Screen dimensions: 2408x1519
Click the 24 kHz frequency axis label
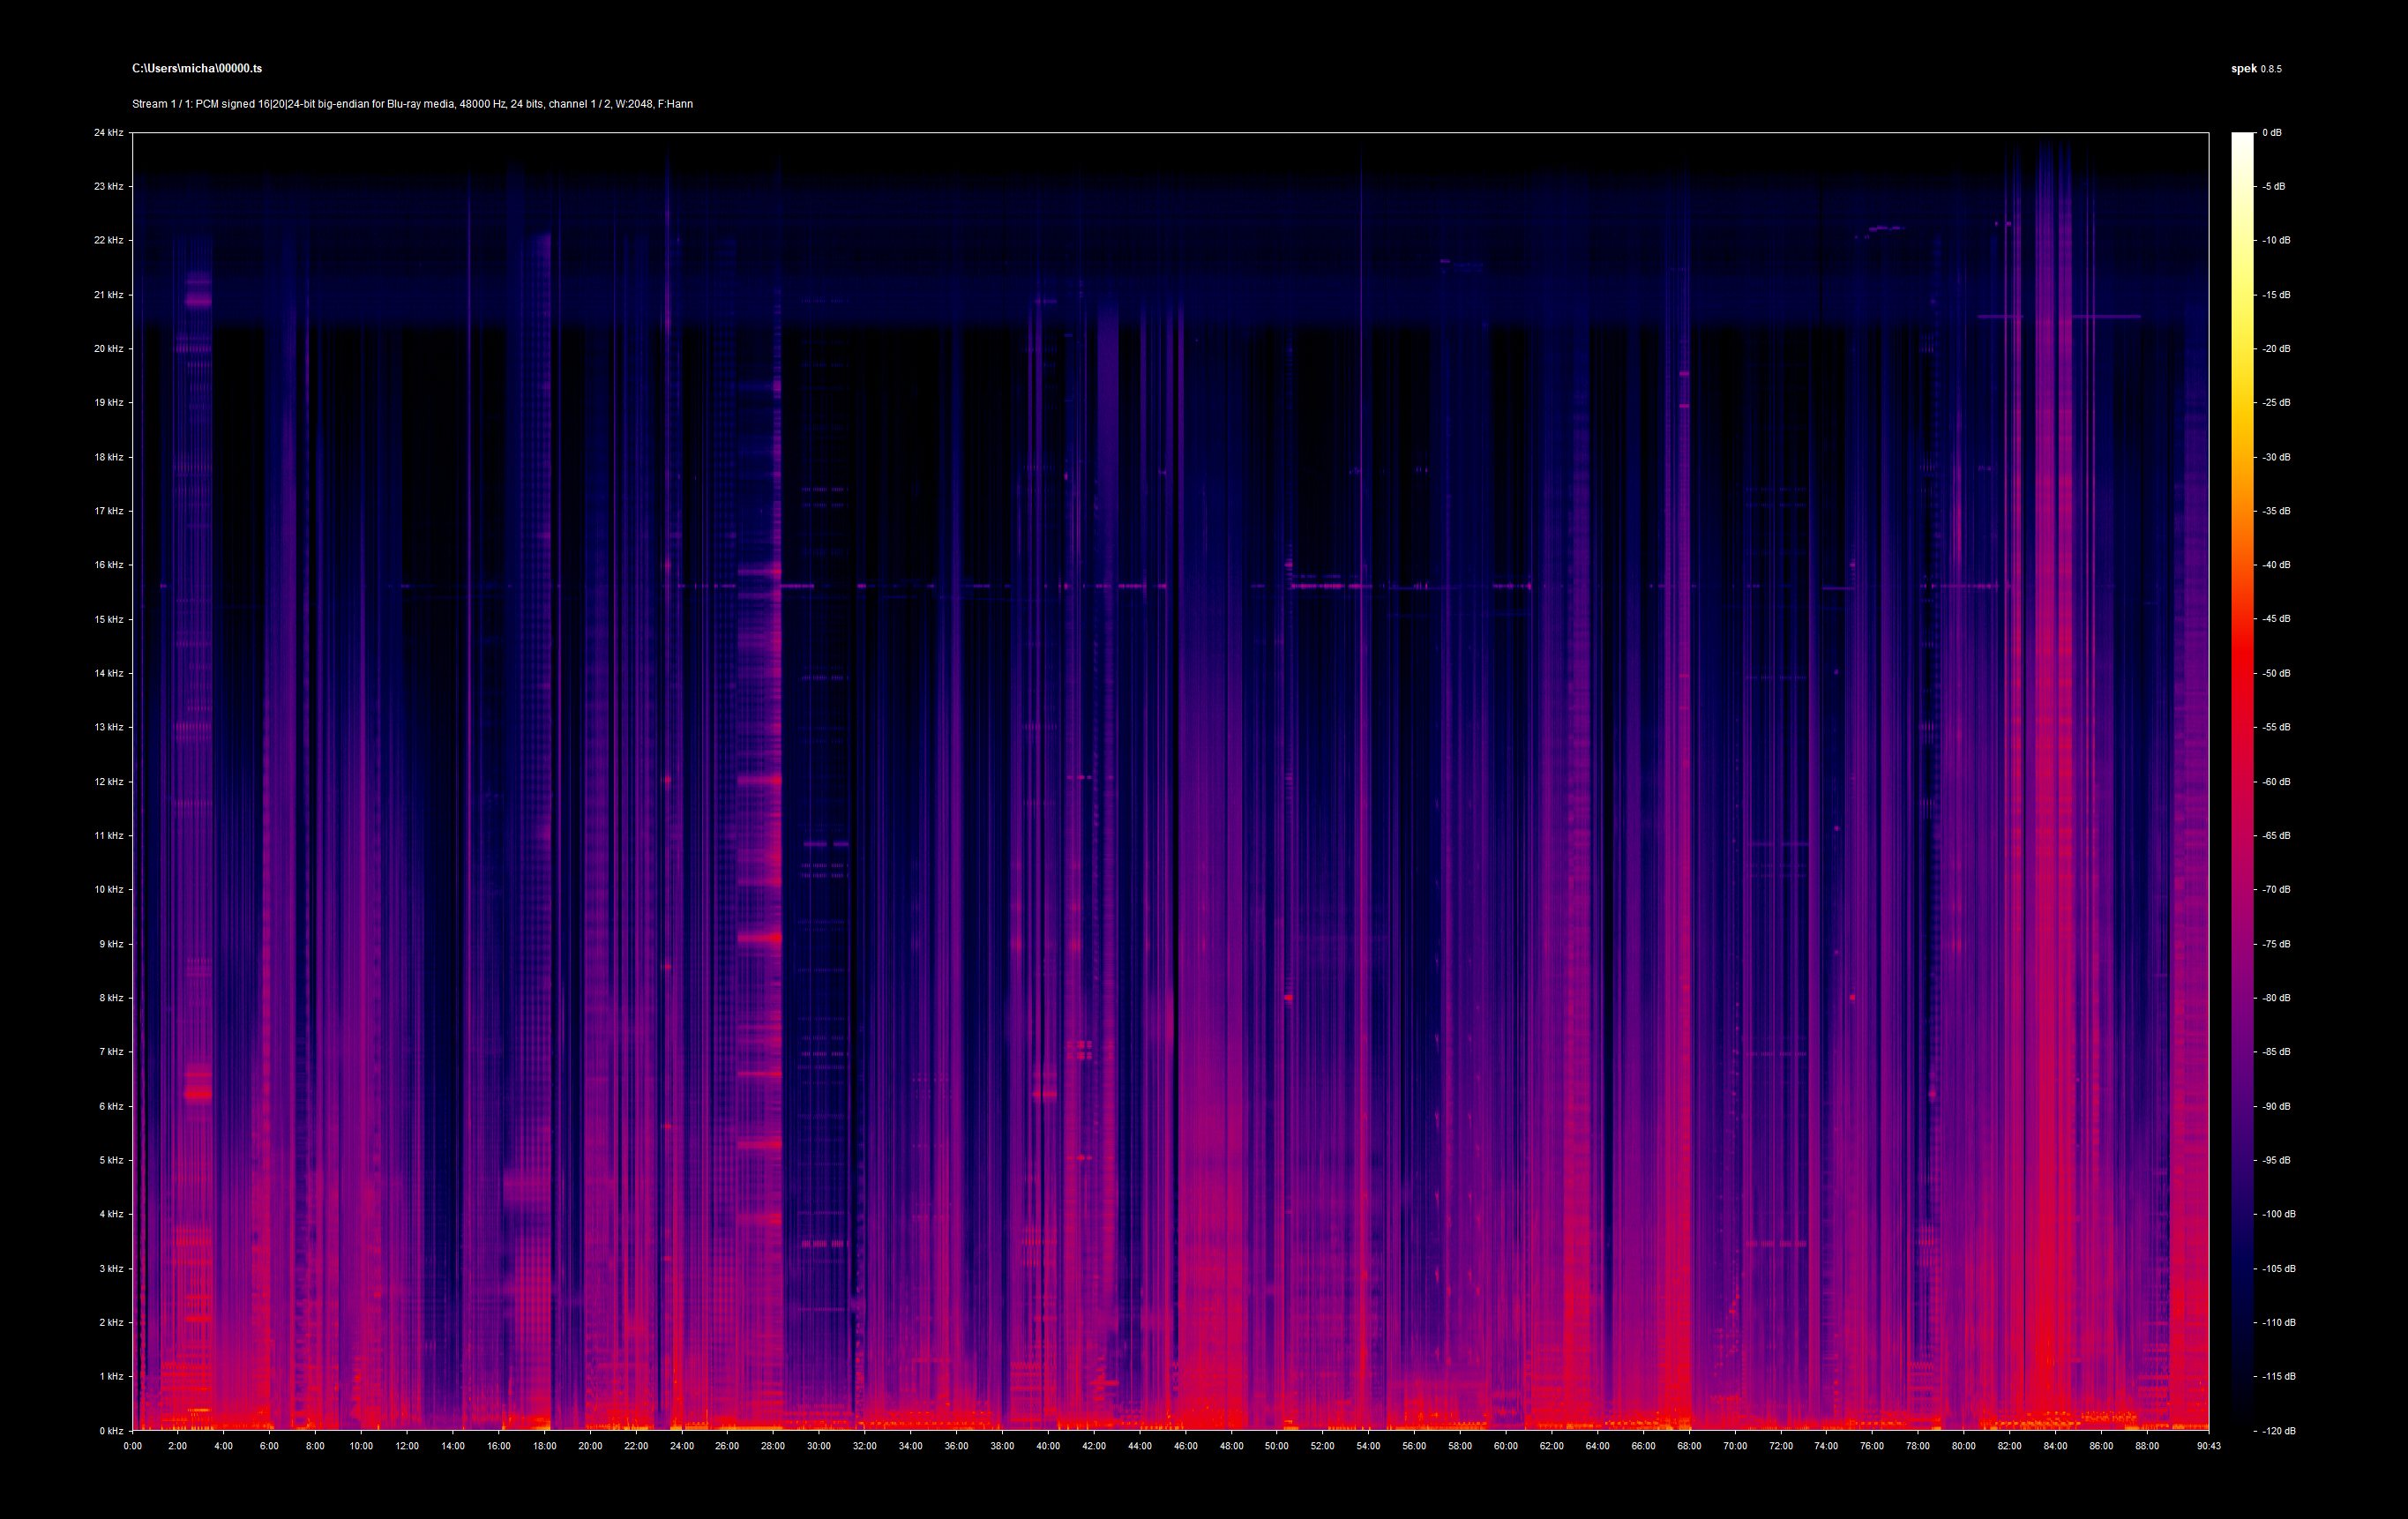click(108, 132)
